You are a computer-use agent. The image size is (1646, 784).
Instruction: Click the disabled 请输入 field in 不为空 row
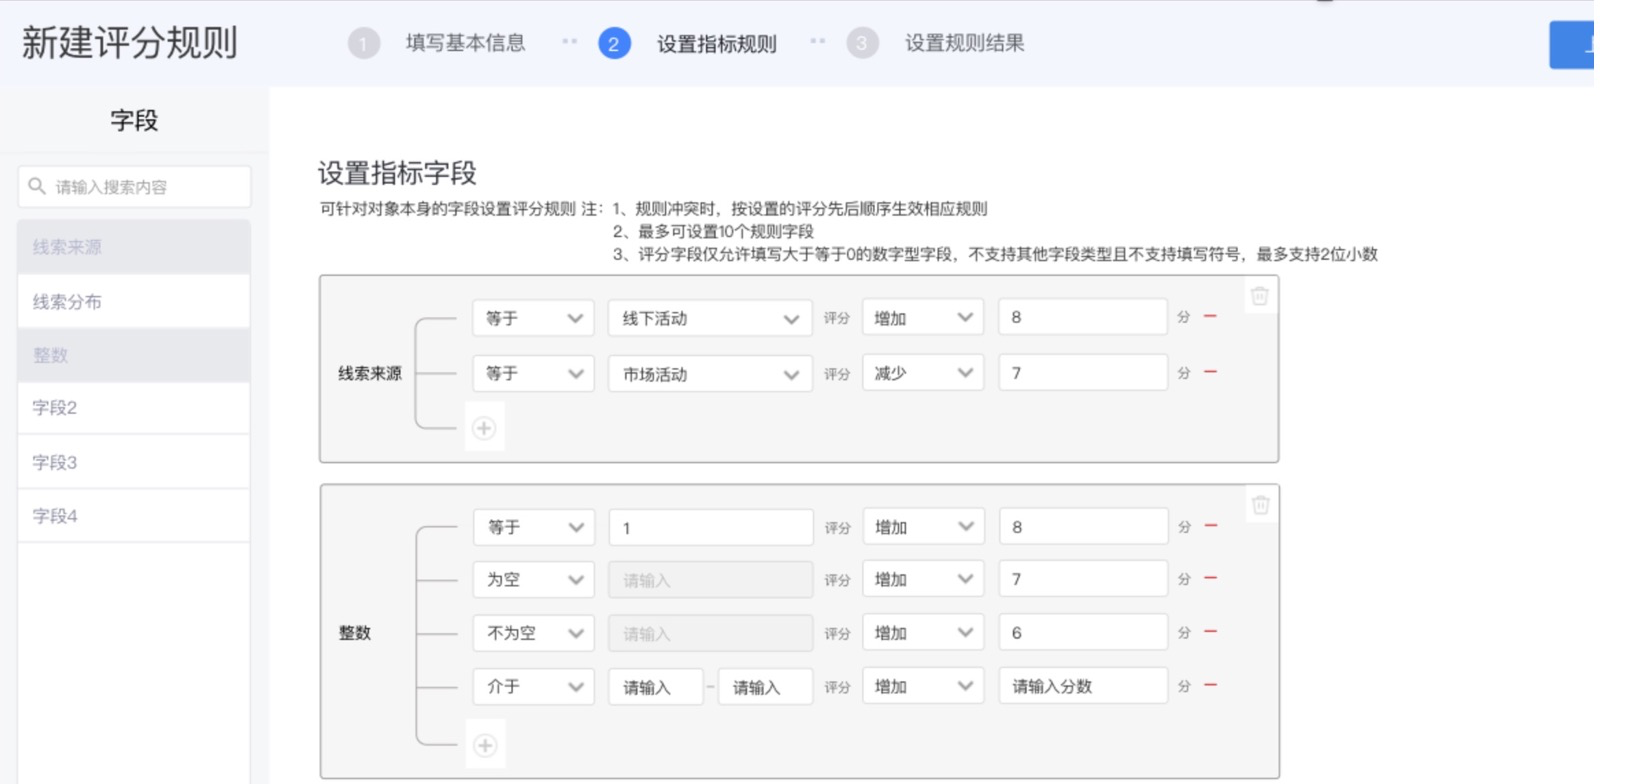pos(710,633)
